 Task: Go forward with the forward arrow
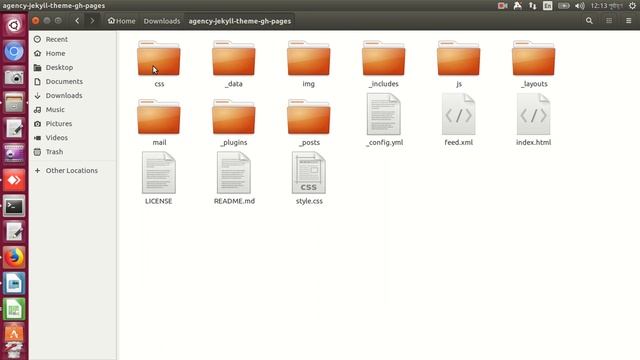point(92,20)
